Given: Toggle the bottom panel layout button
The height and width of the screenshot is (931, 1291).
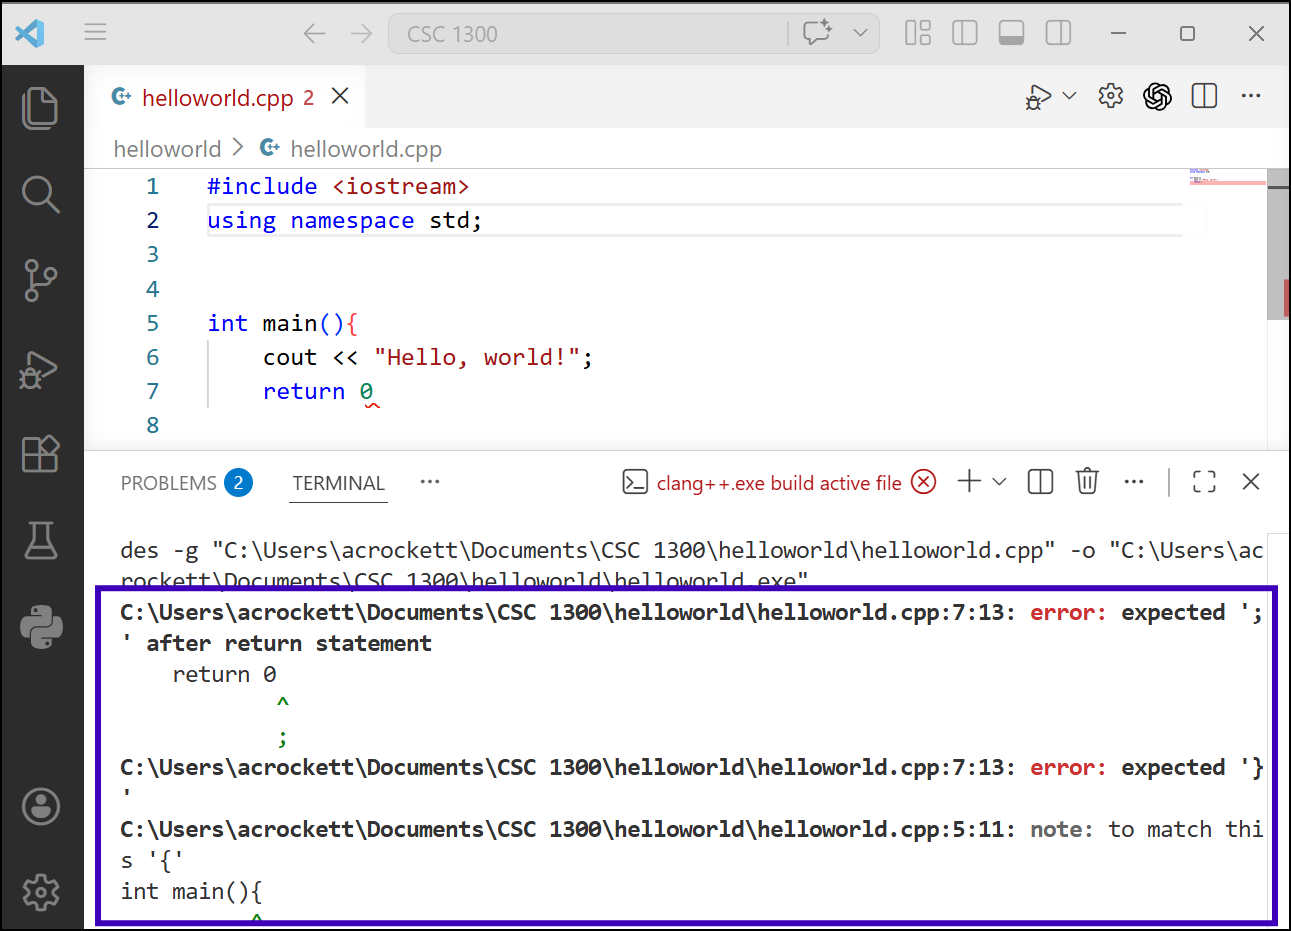Looking at the screenshot, I should point(1011,33).
